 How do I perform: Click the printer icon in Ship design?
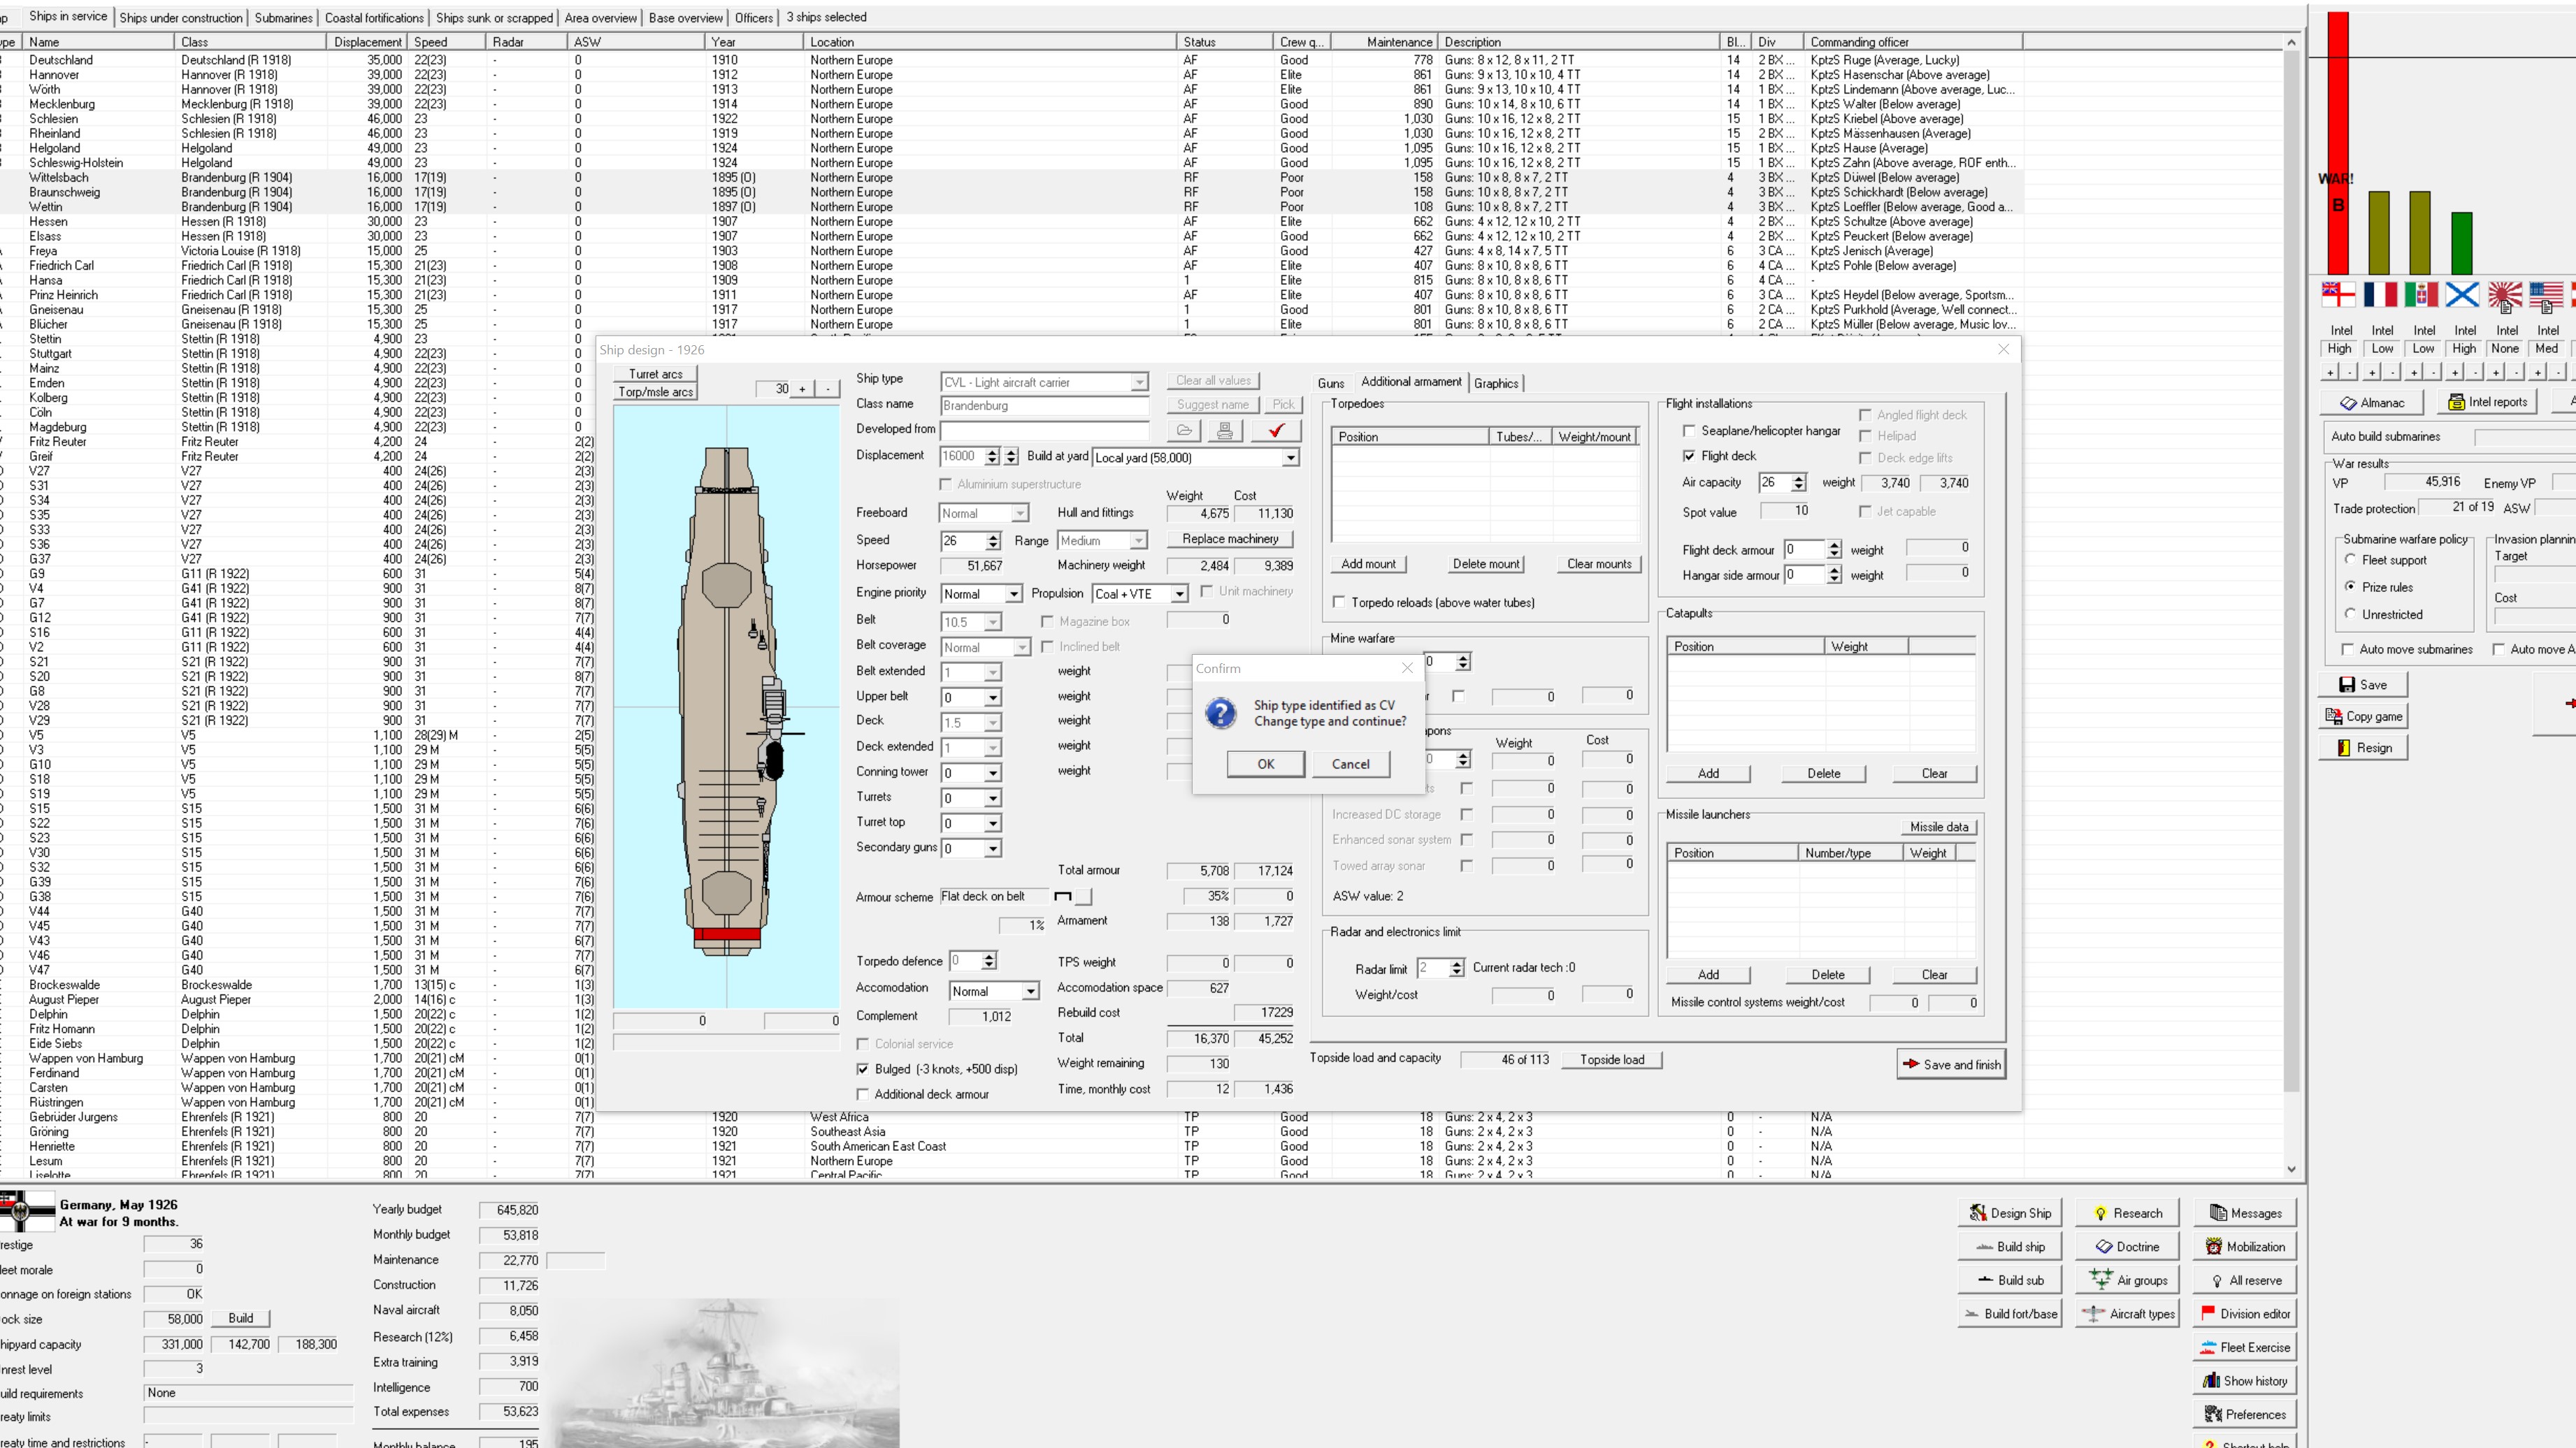click(x=1224, y=431)
